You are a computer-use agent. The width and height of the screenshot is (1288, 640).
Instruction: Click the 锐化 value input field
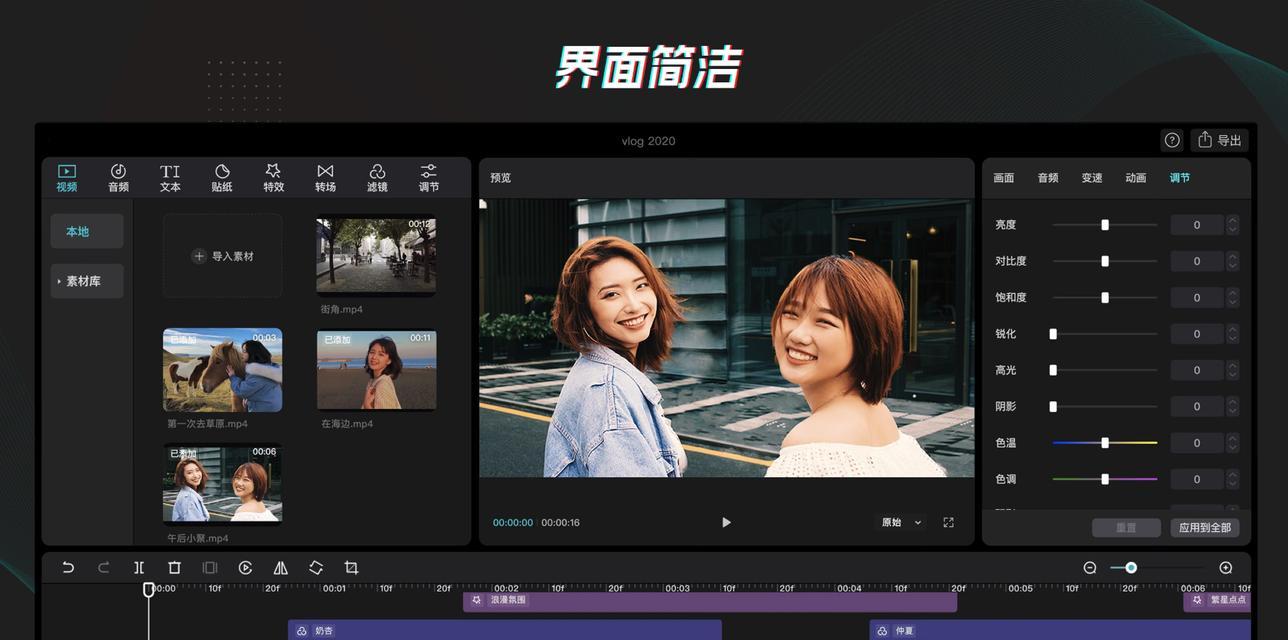1197,334
